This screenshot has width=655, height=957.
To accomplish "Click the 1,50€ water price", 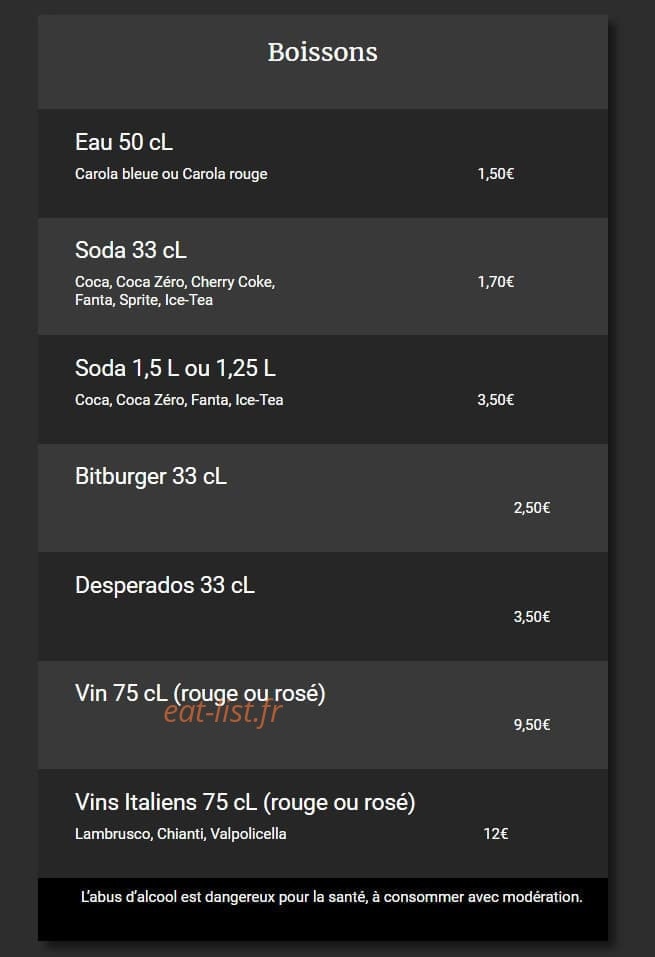I will (496, 174).
